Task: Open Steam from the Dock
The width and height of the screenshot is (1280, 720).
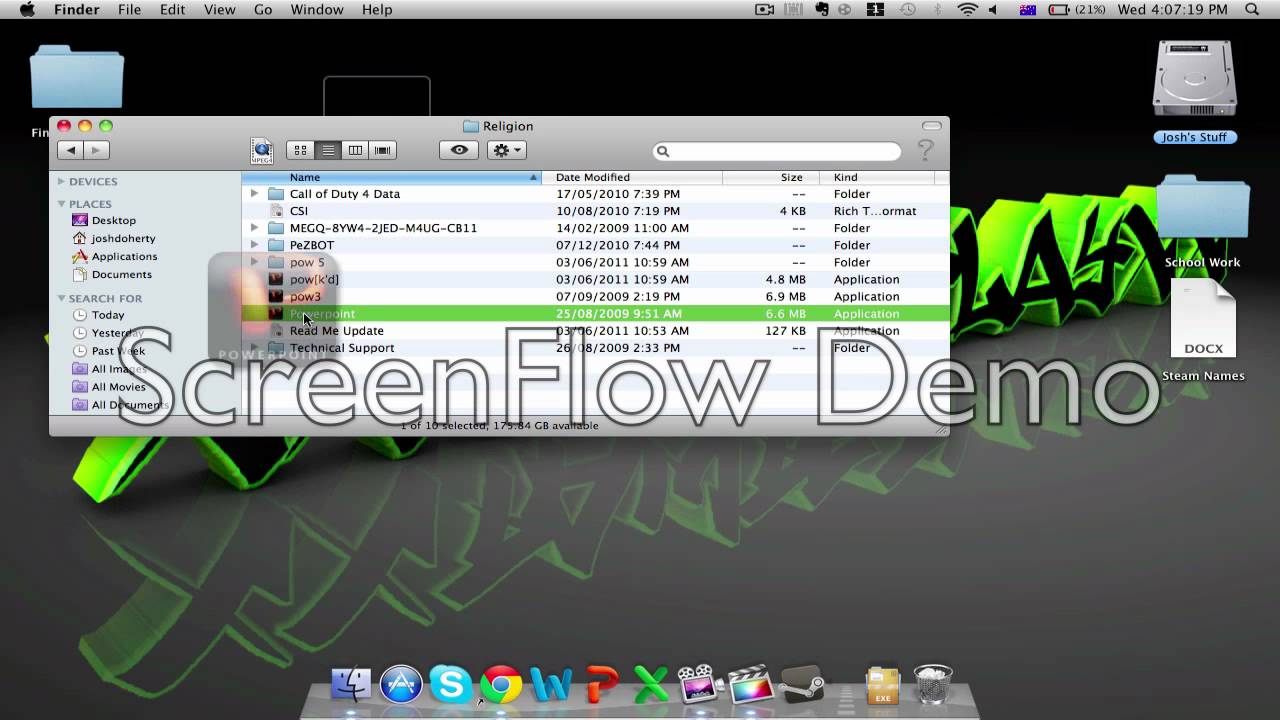Action: pos(802,685)
